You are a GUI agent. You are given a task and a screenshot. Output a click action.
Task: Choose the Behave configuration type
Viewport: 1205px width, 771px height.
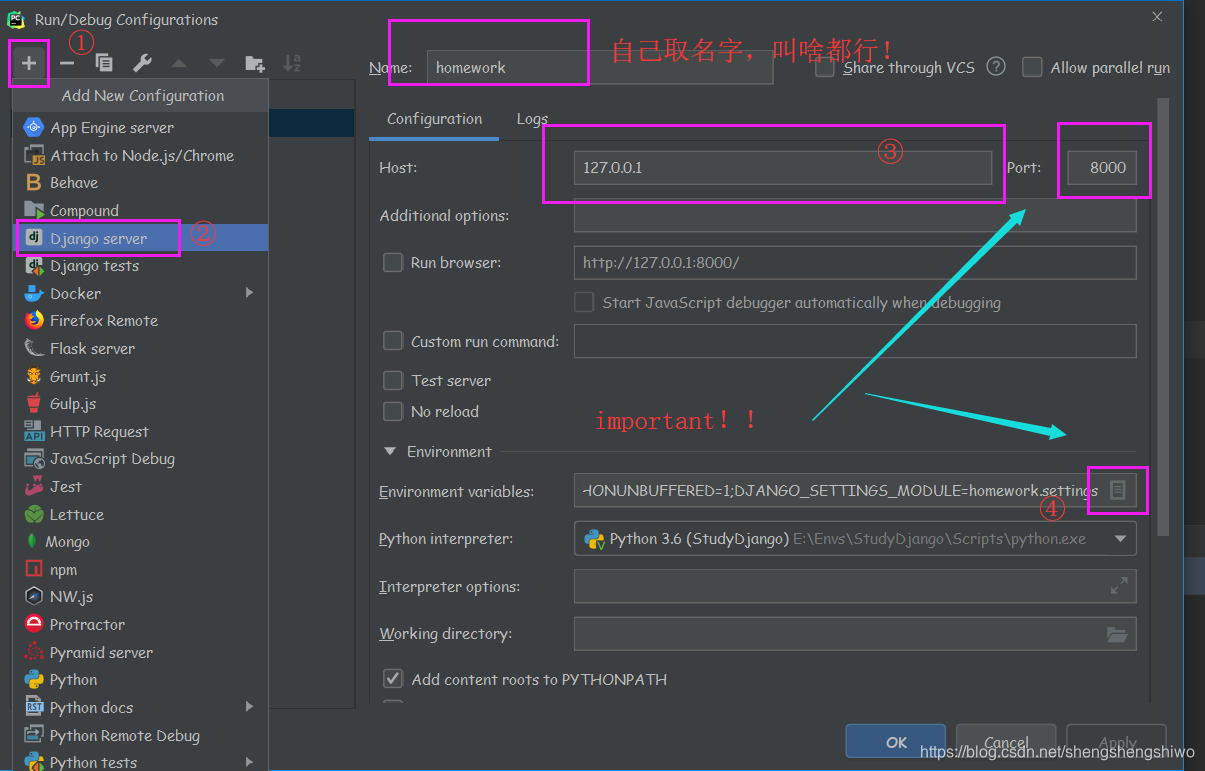coord(140,183)
